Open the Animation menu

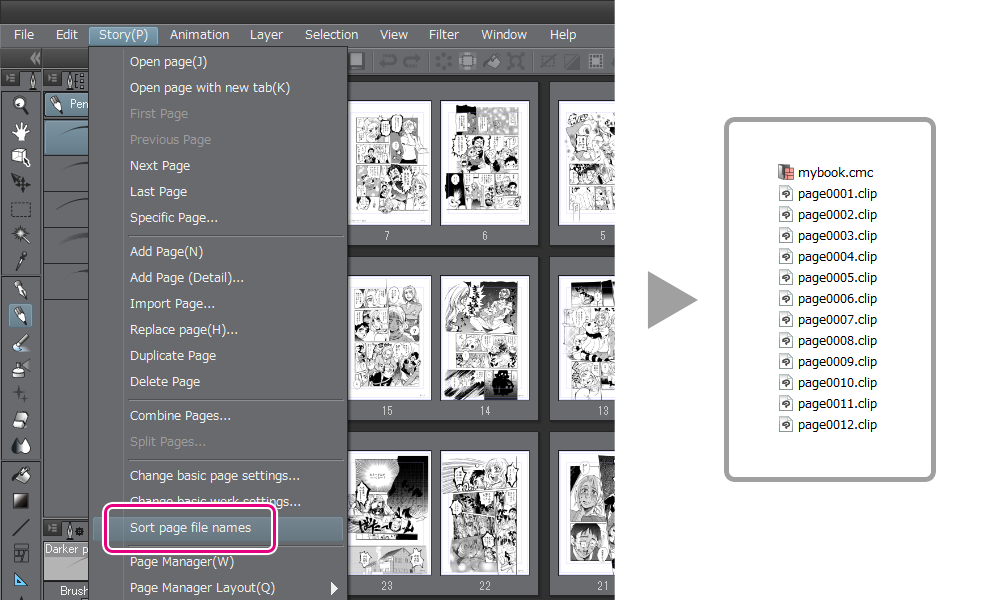(x=199, y=35)
